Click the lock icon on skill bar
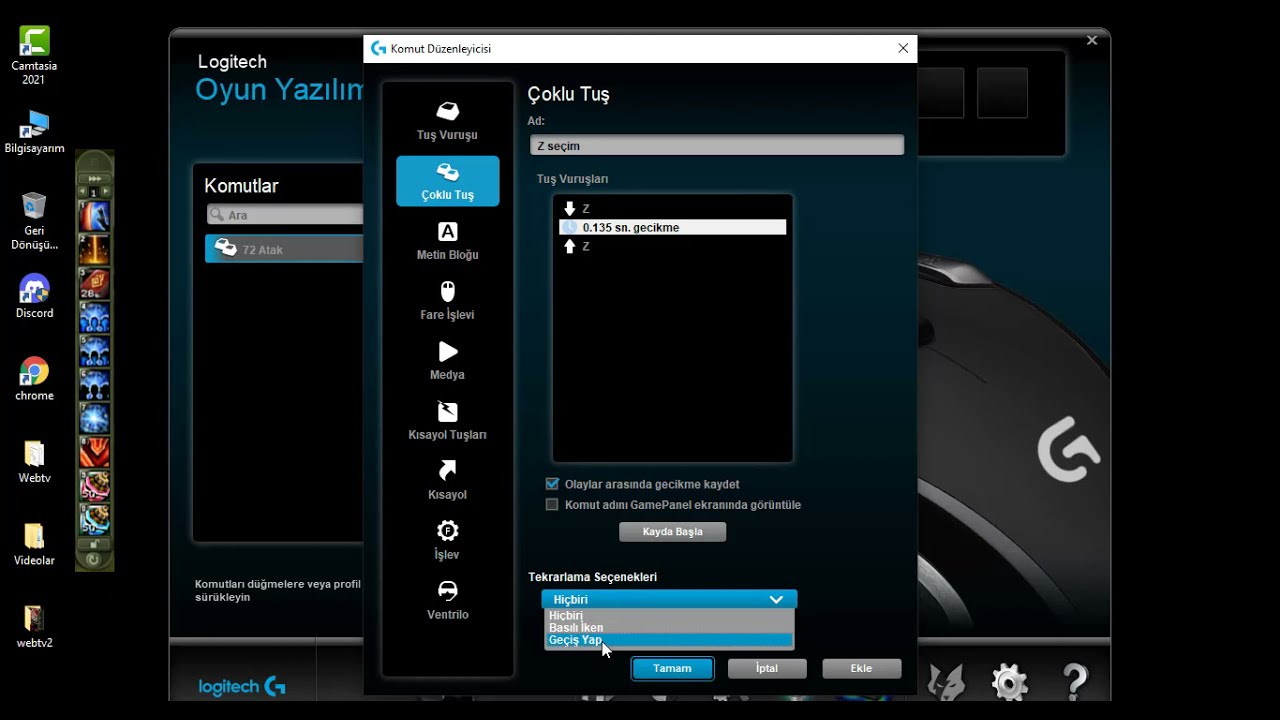1280x720 pixels. (x=94, y=544)
